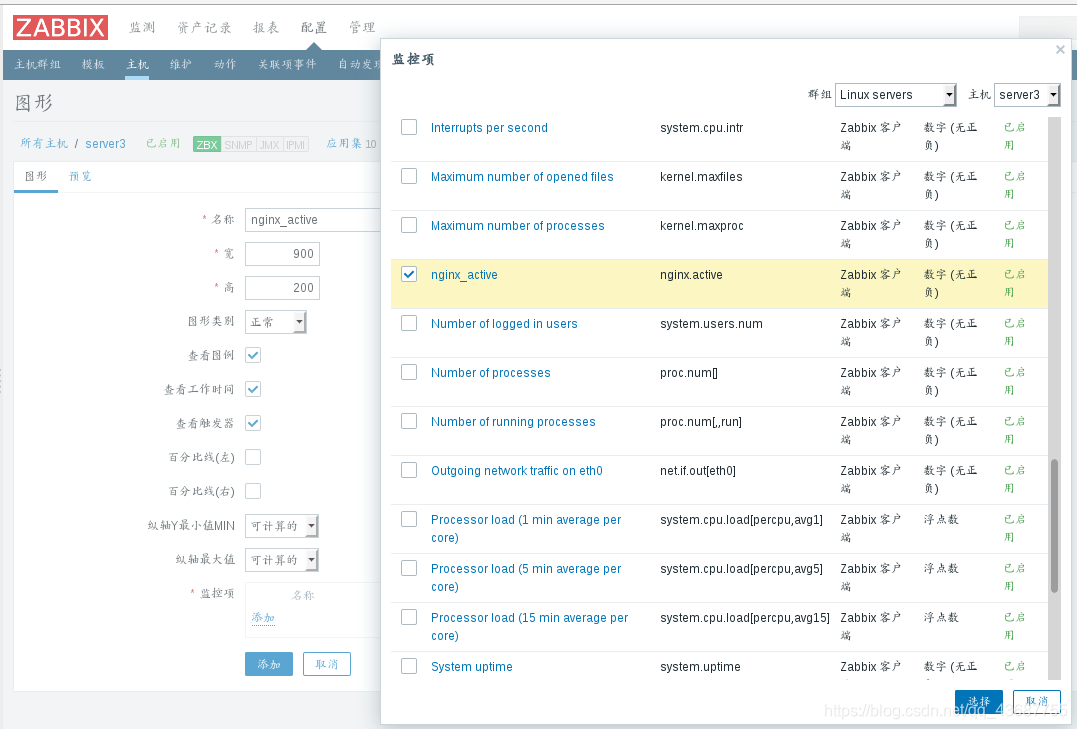Check Number of running processes checkbox
This screenshot has height=729, width=1077.
point(409,421)
